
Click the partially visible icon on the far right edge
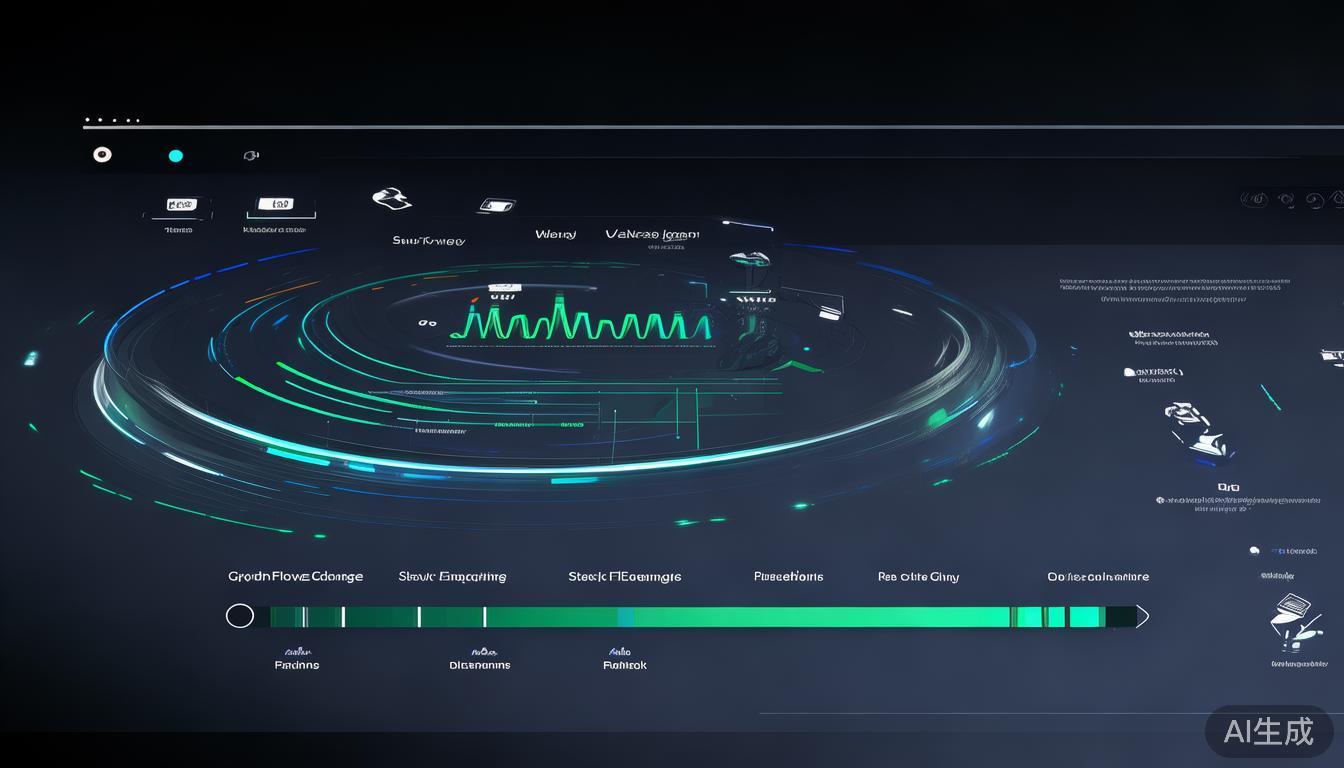click(x=1333, y=356)
